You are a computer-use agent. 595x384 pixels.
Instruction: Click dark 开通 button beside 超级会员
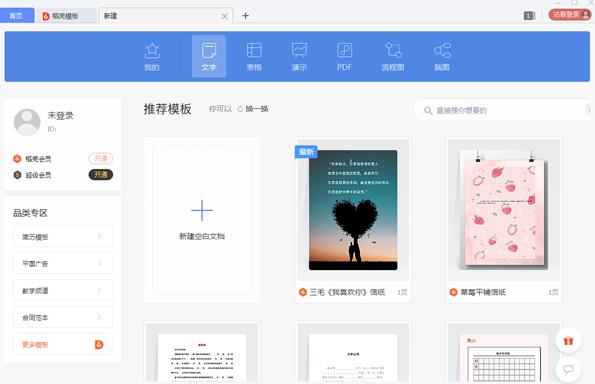pyautogui.click(x=101, y=175)
